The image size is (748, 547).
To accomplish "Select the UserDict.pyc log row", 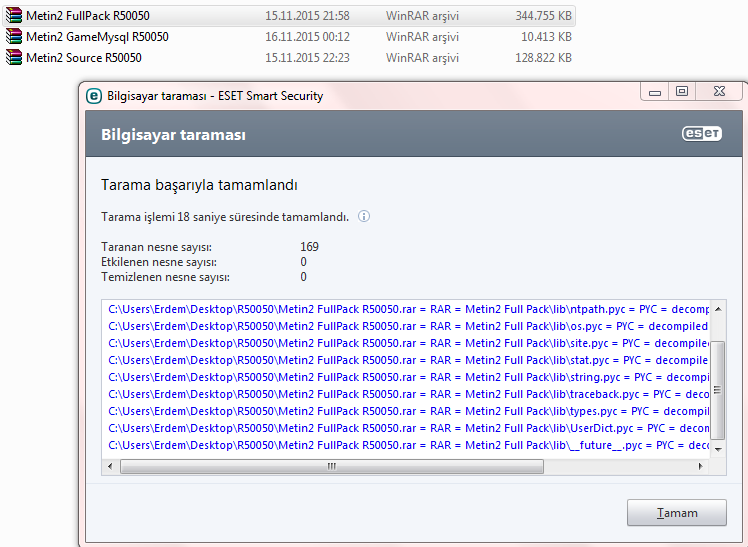I will pos(408,428).
